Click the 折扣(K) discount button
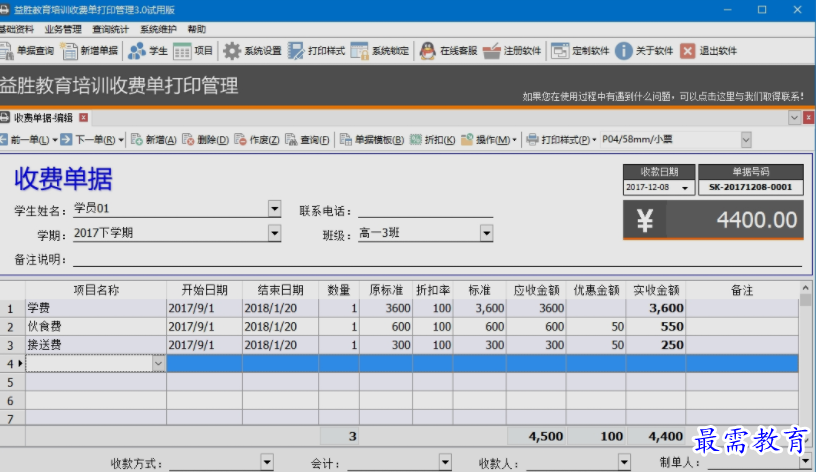Image resolution: width=816 pixels, height=472 pixels. (432, 139)
